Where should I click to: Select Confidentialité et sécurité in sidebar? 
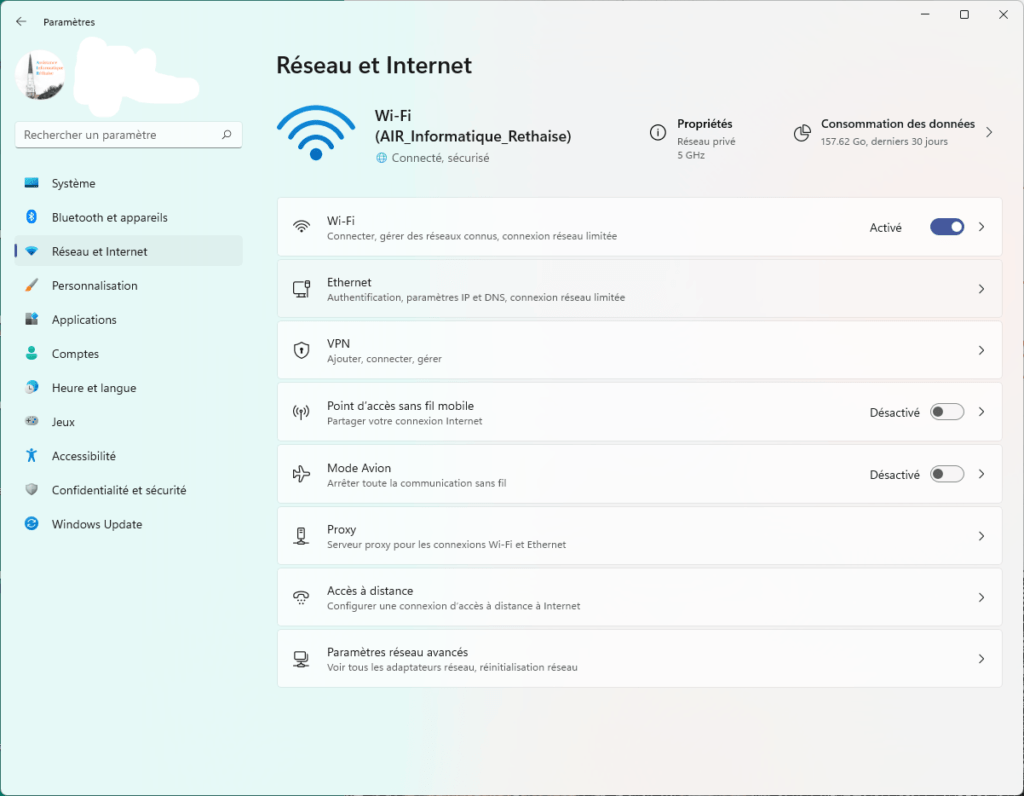(x=118, y=490)
